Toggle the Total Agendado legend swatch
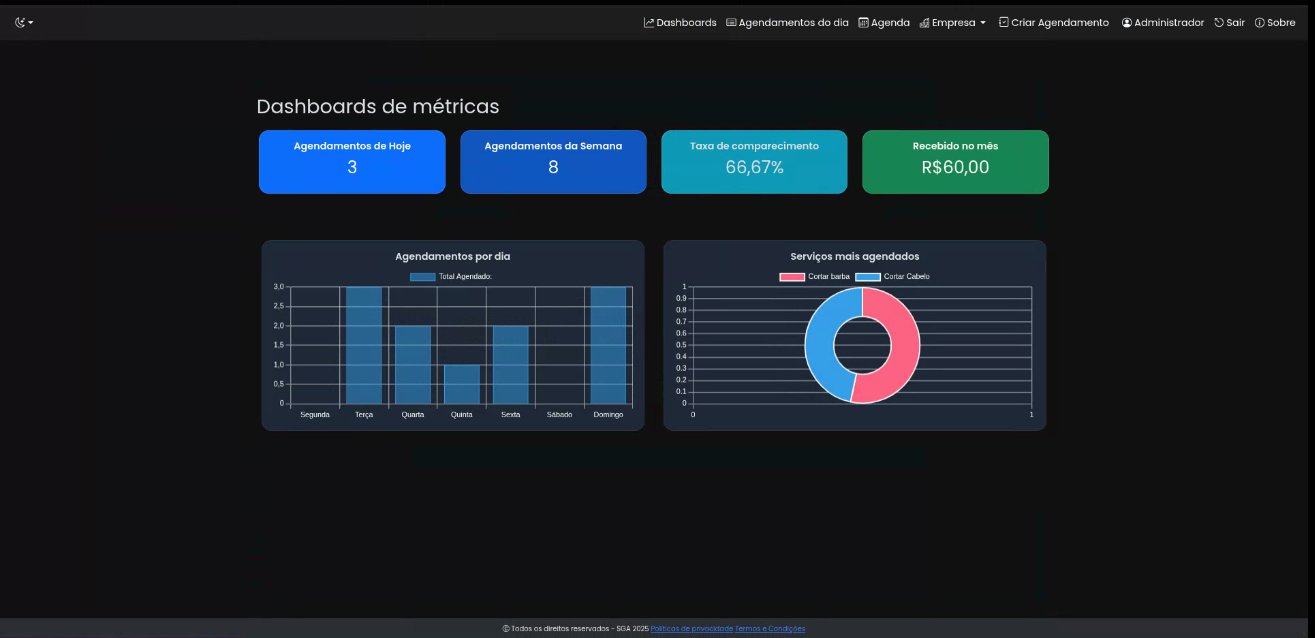Viewport: 1315px width, 638px height. (x=423, y=276)
